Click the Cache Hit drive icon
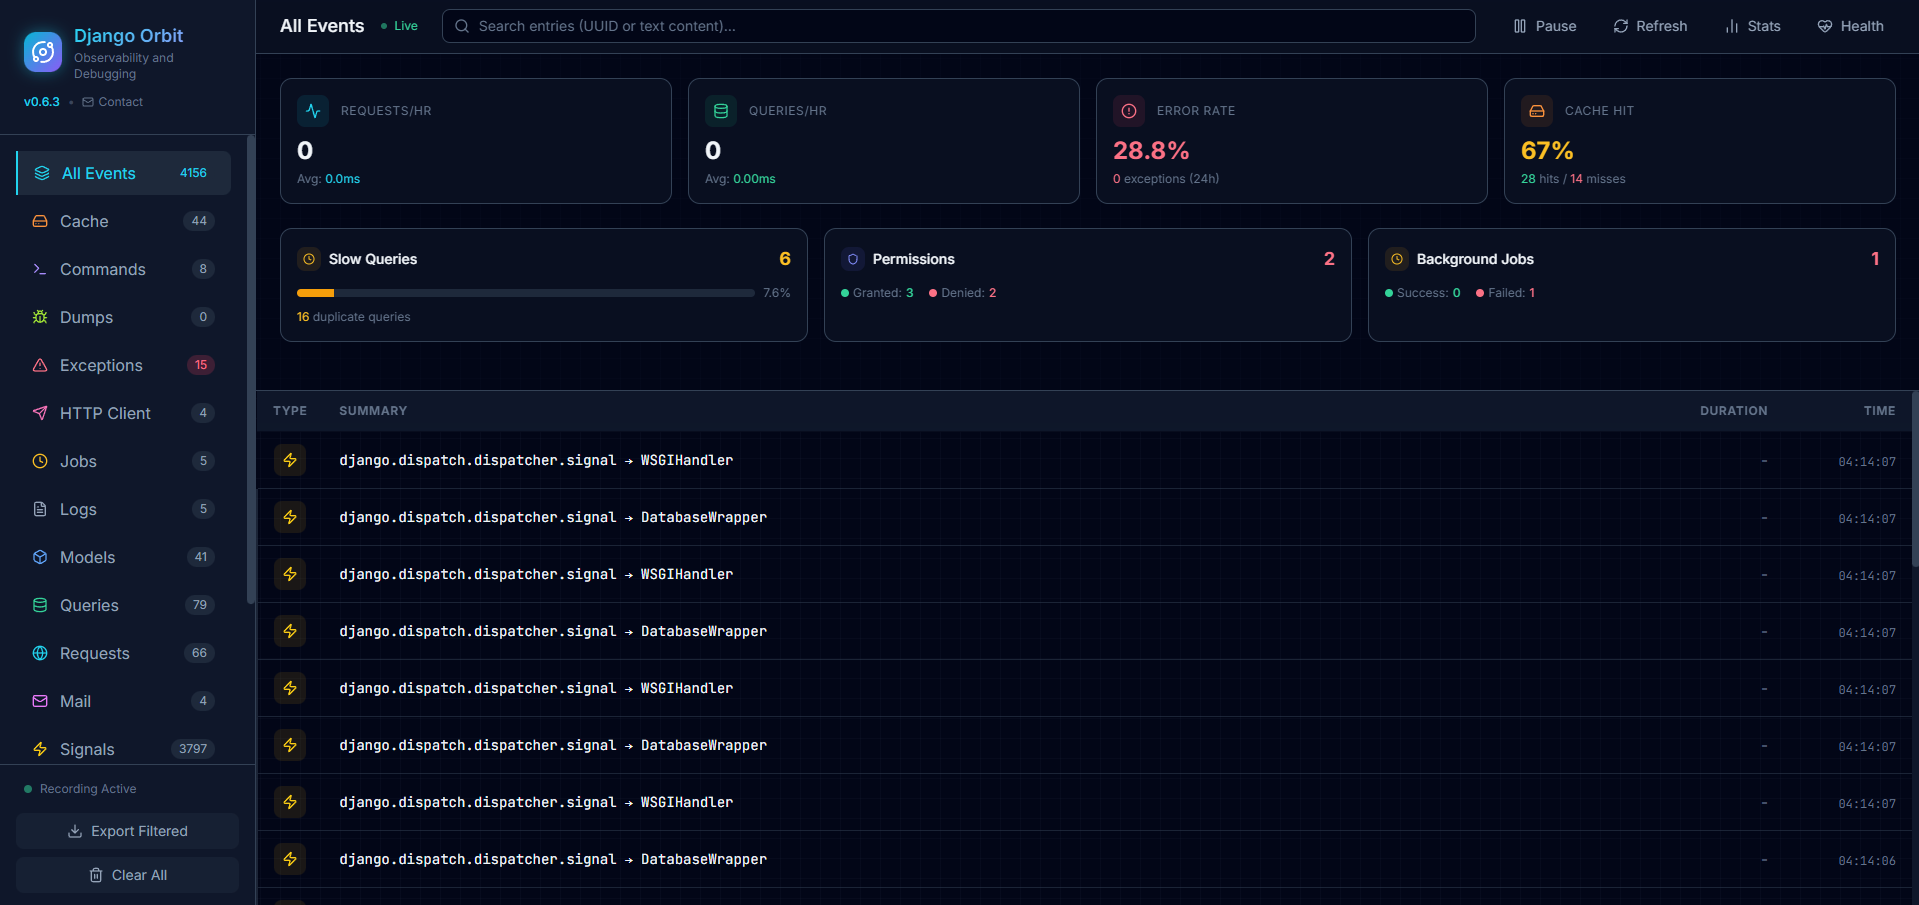This screenshot has height=905, width=1919. (x=1537, y=111)
